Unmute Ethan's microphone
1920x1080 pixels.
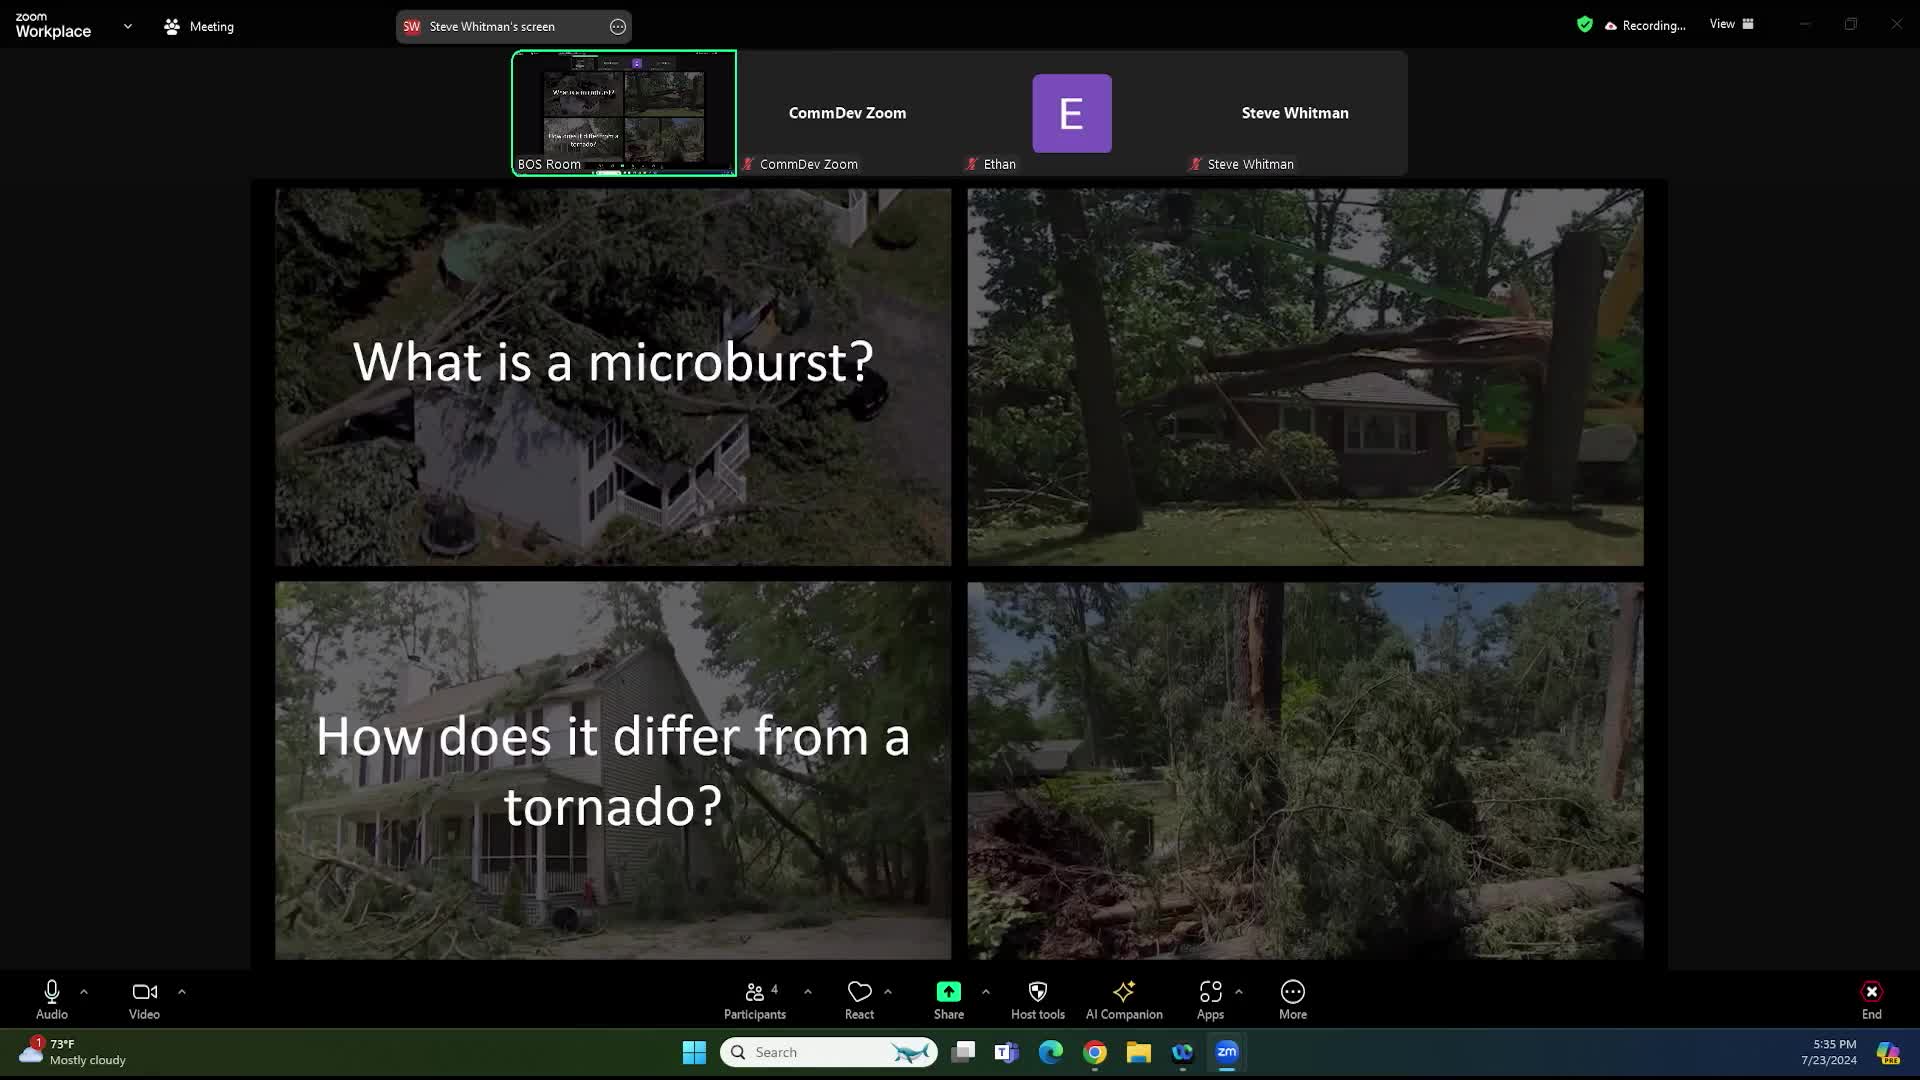point(970,163)
